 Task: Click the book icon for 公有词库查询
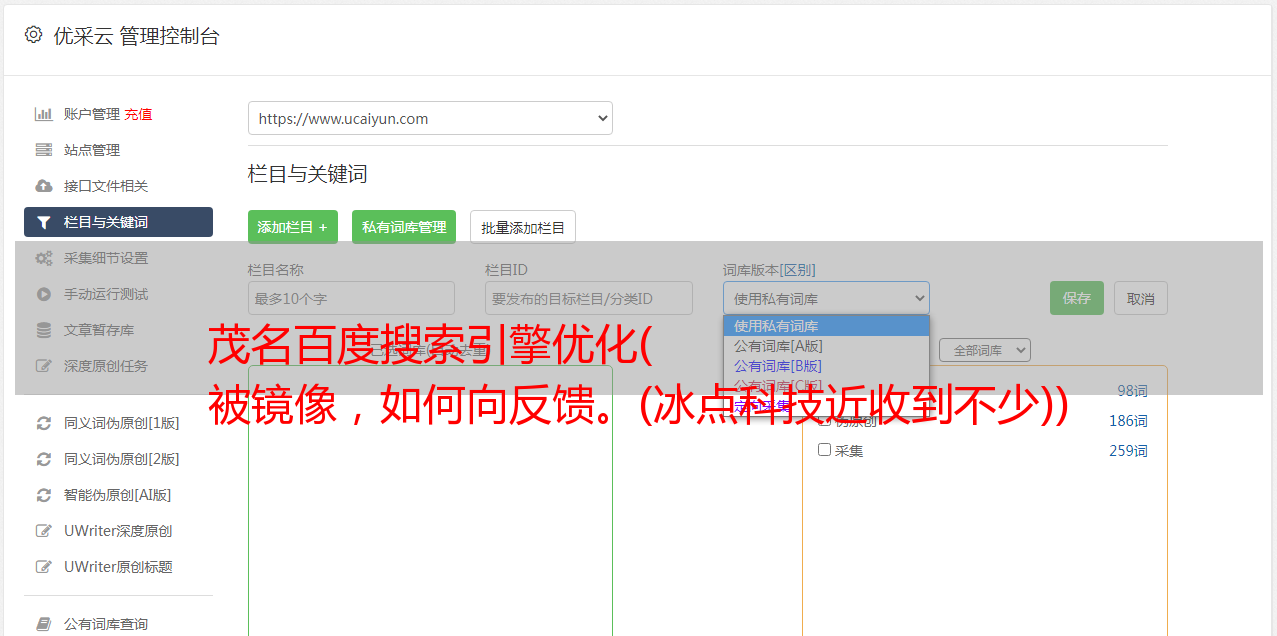[43, 624]
